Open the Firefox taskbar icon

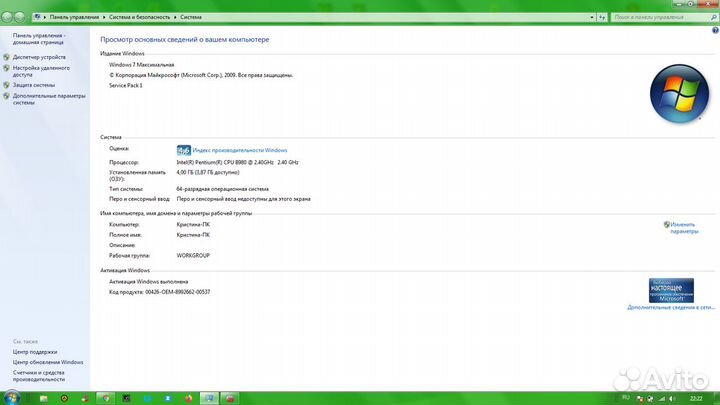click(189, 399)
